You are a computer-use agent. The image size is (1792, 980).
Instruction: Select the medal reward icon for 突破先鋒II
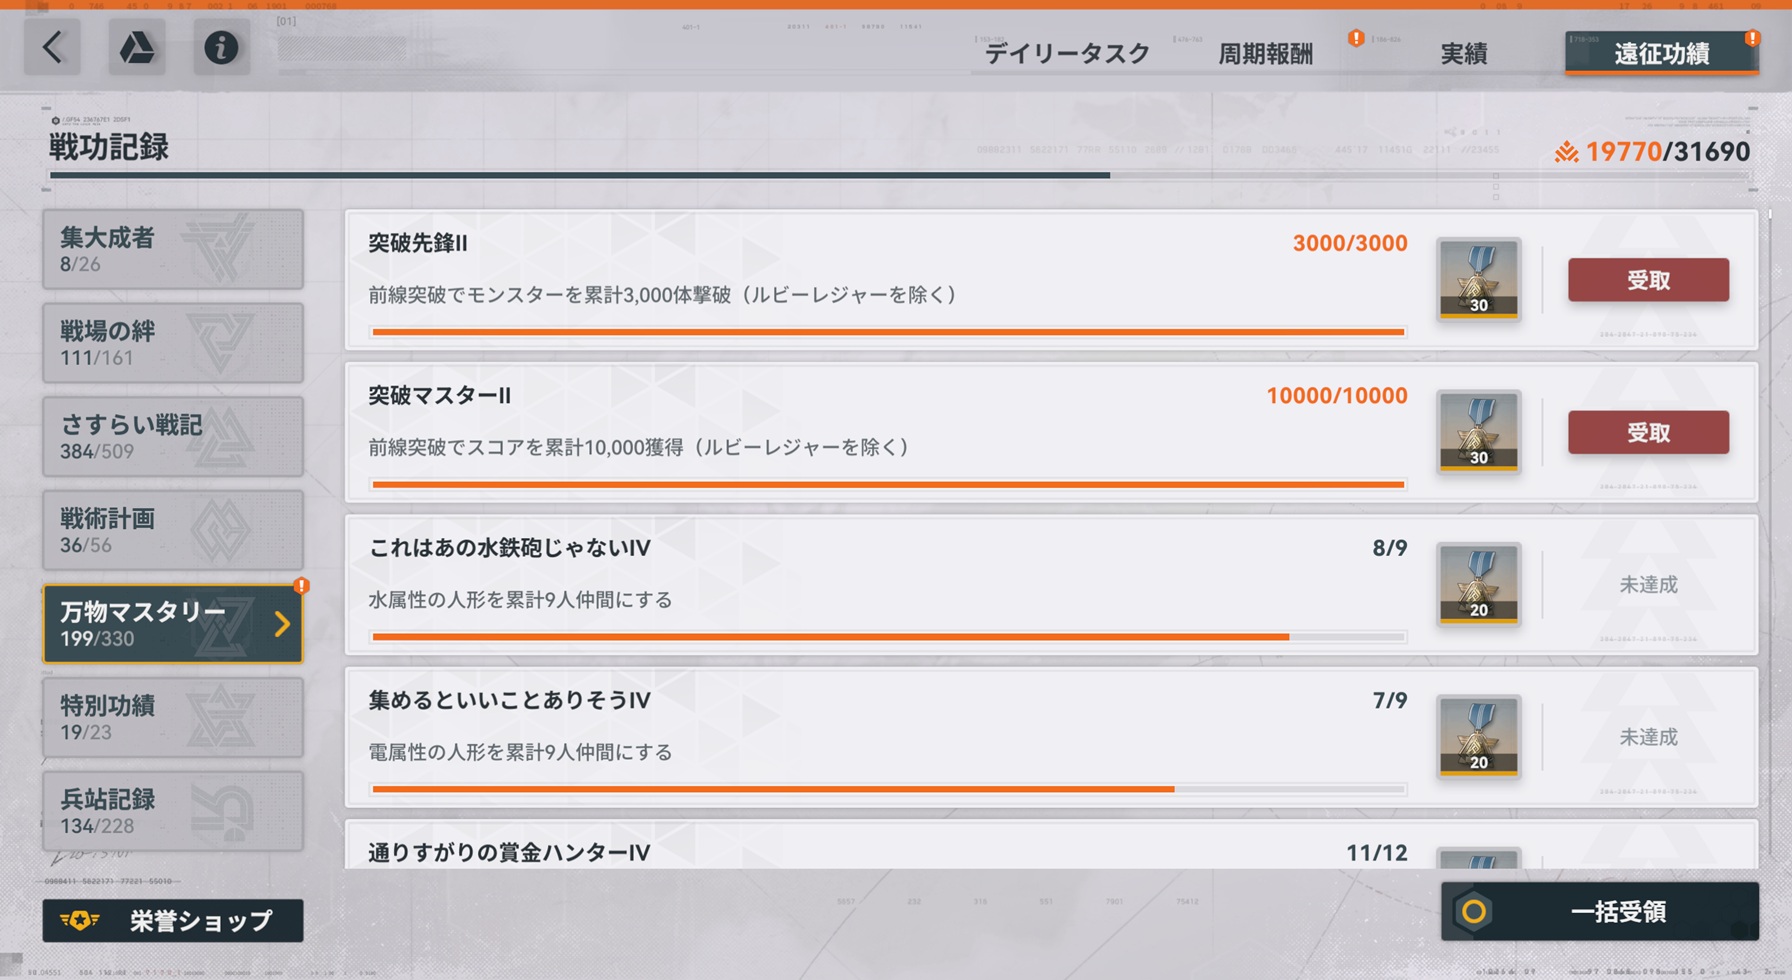[1478, 279]
